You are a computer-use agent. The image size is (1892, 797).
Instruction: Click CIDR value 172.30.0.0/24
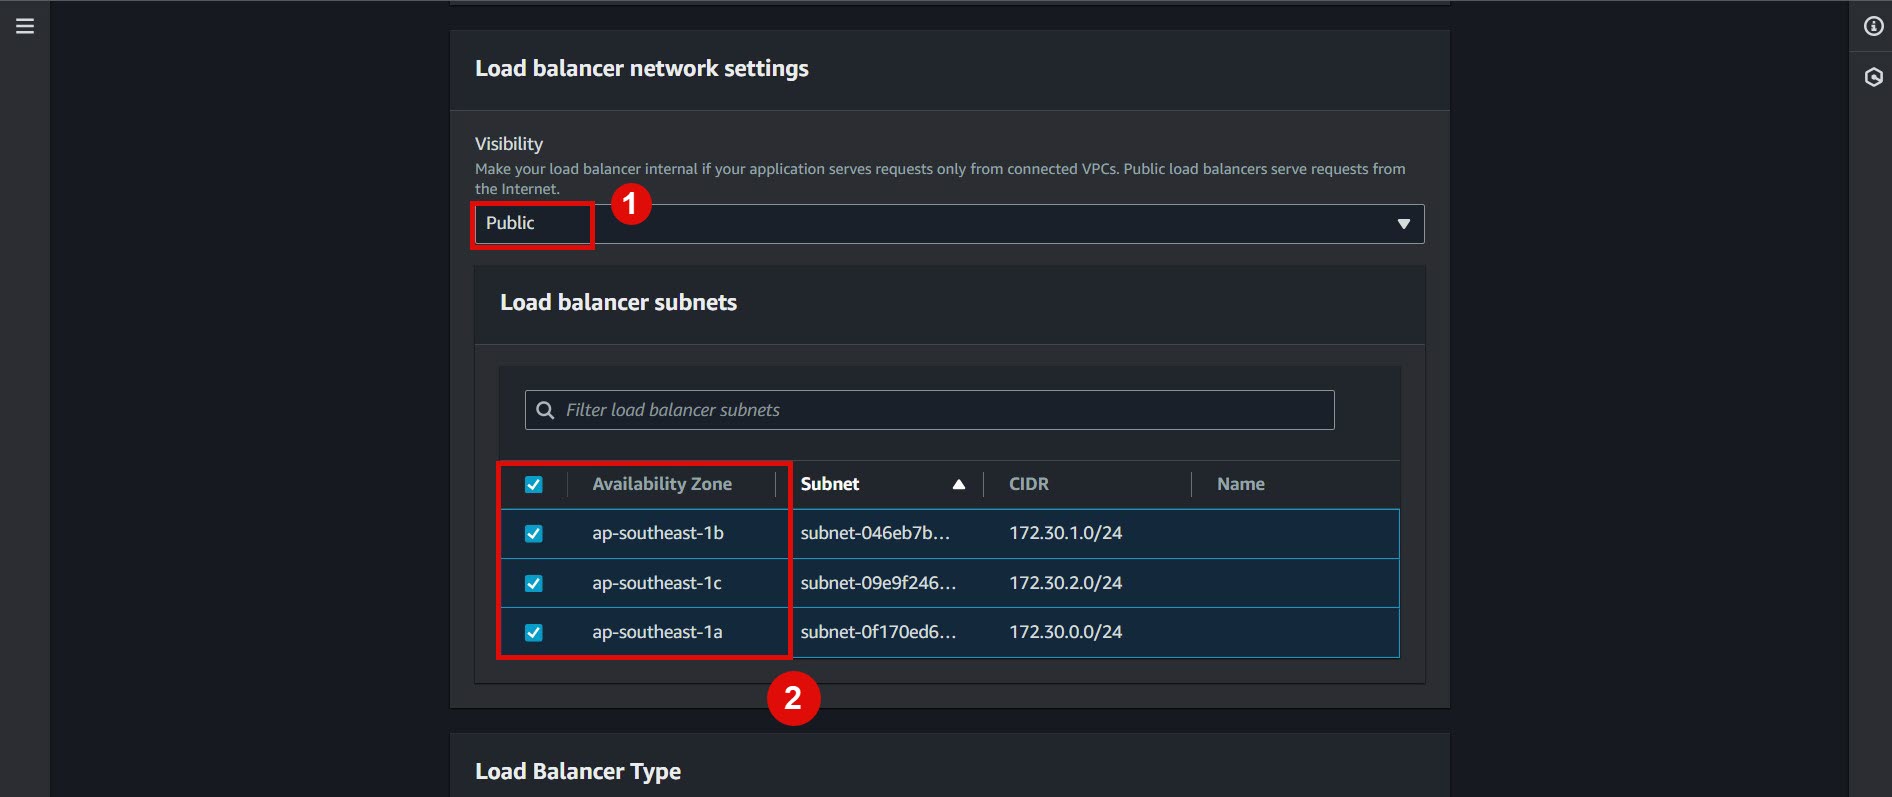(x=1065, y=632)
